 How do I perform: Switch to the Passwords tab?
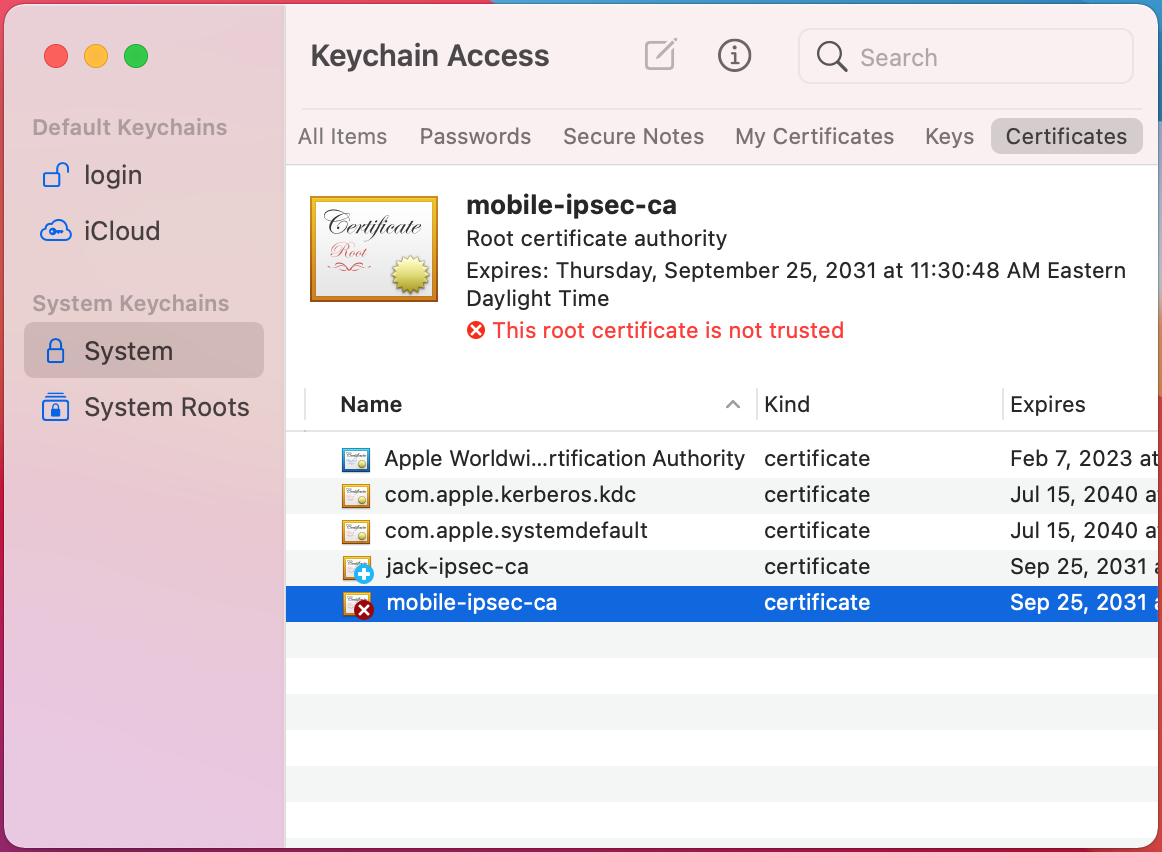[475, 137]
